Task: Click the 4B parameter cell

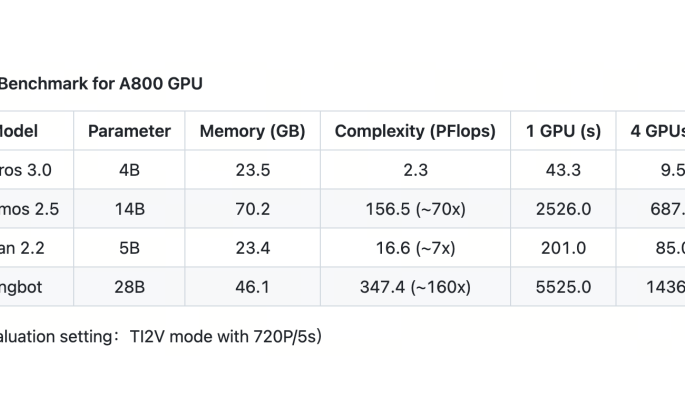Action: [129, 170]
